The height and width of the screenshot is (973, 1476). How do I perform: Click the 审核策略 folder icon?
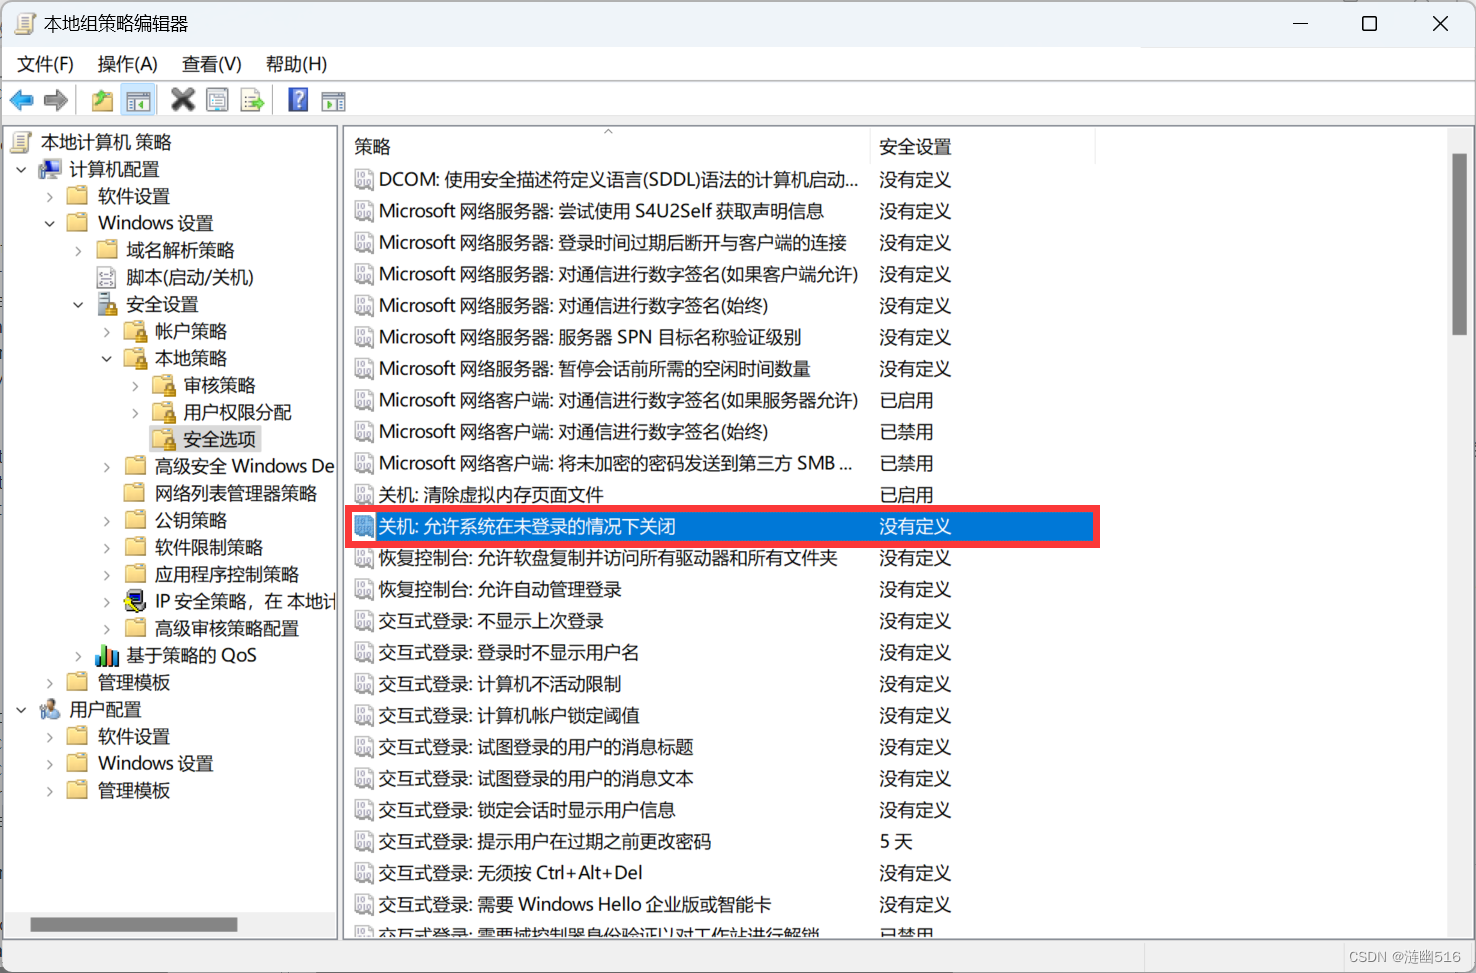pyautogui.click(x=163, y=385)
